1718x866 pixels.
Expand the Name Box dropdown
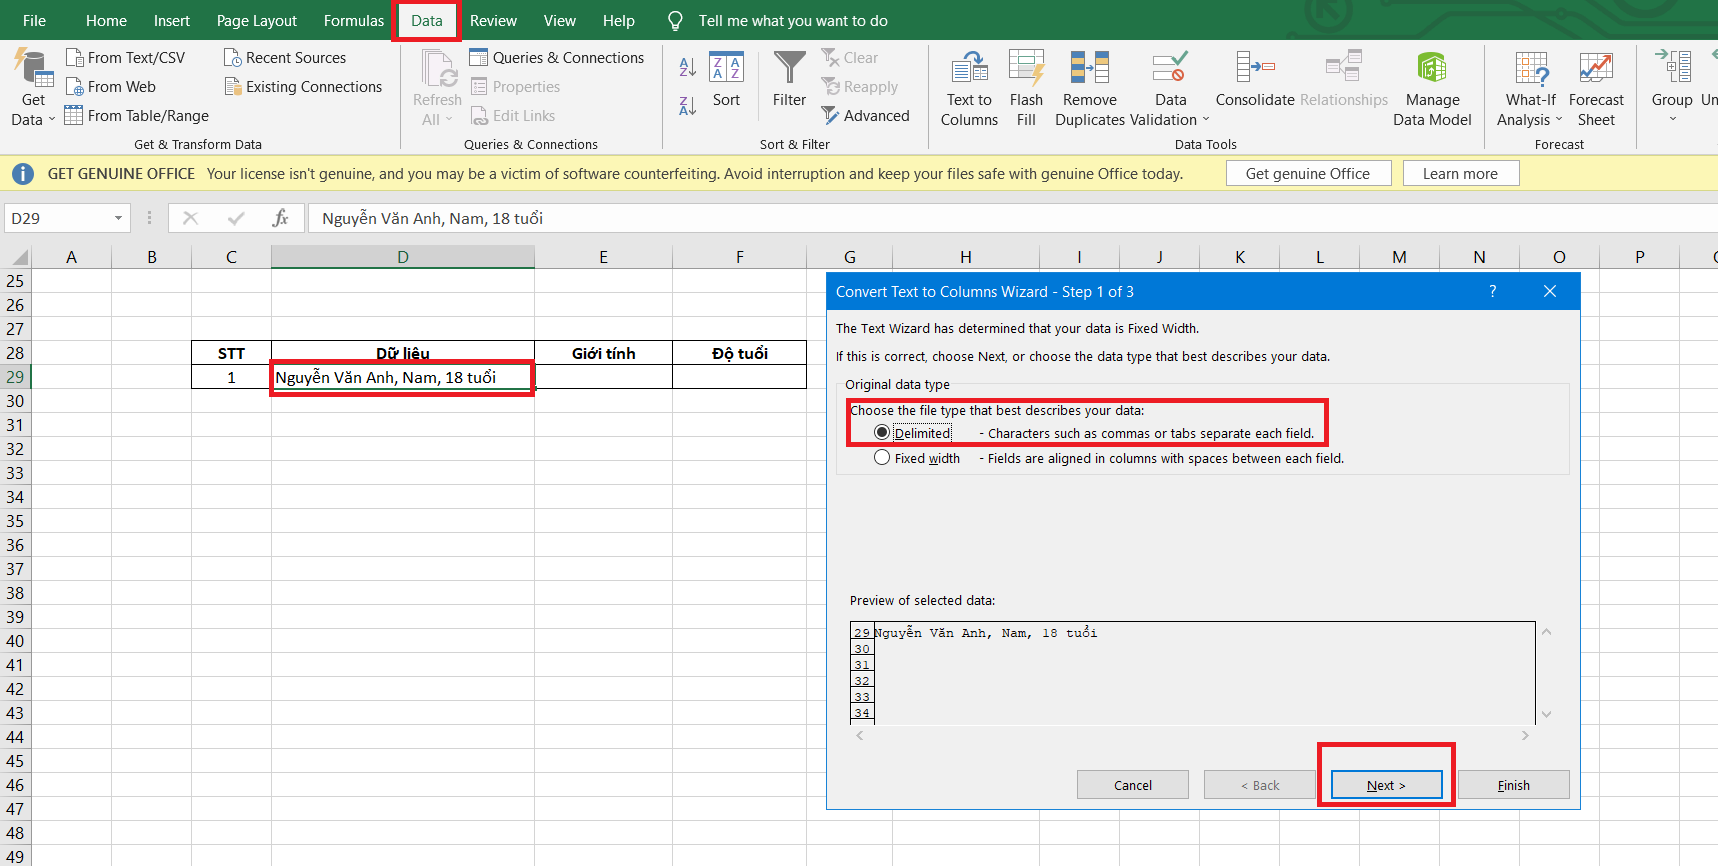coord(118,218)
